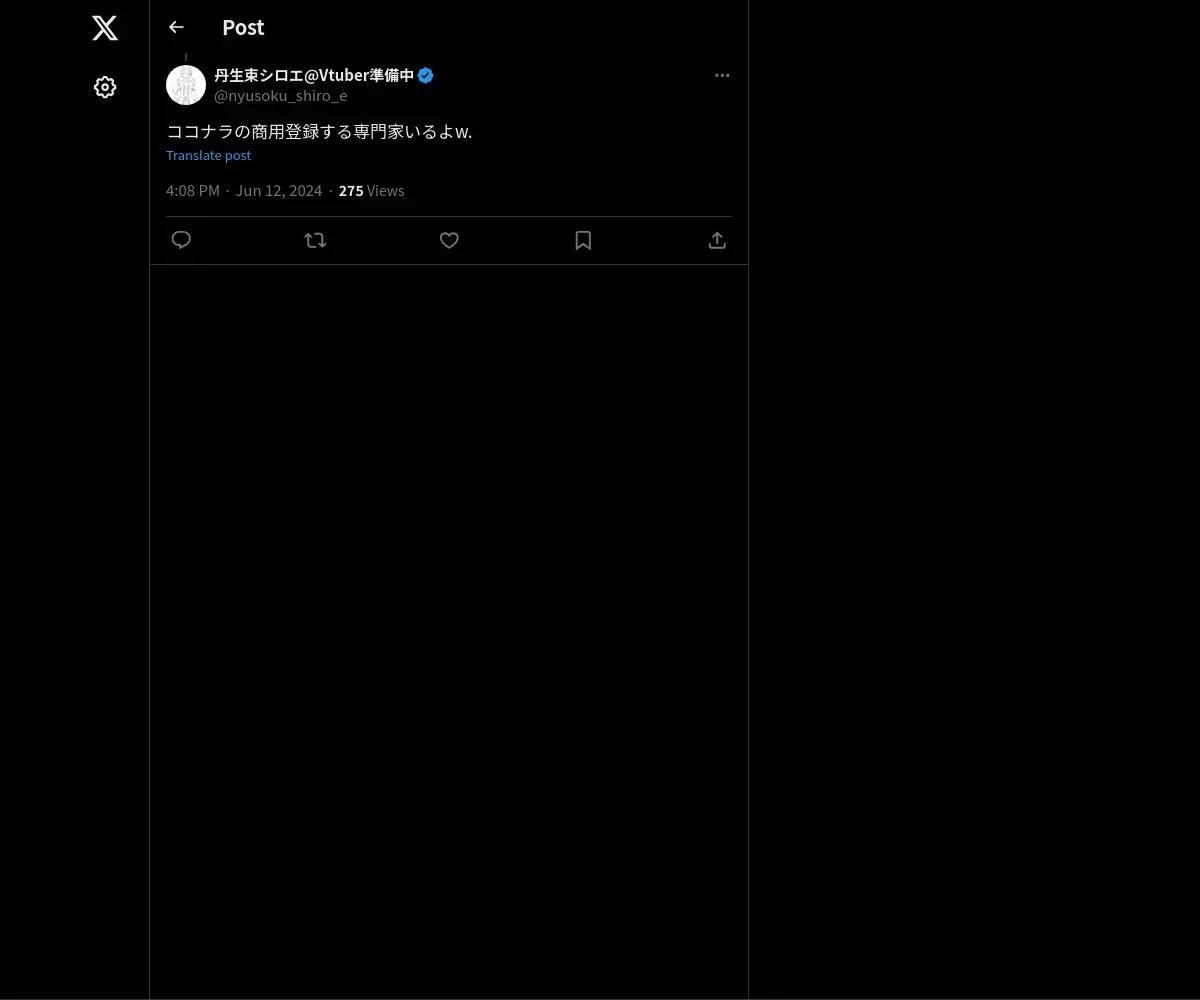Like the post with heart icon
The height and width of the screenshot is (1000, 1200).
pyautogui.click(x=449, y=240)
